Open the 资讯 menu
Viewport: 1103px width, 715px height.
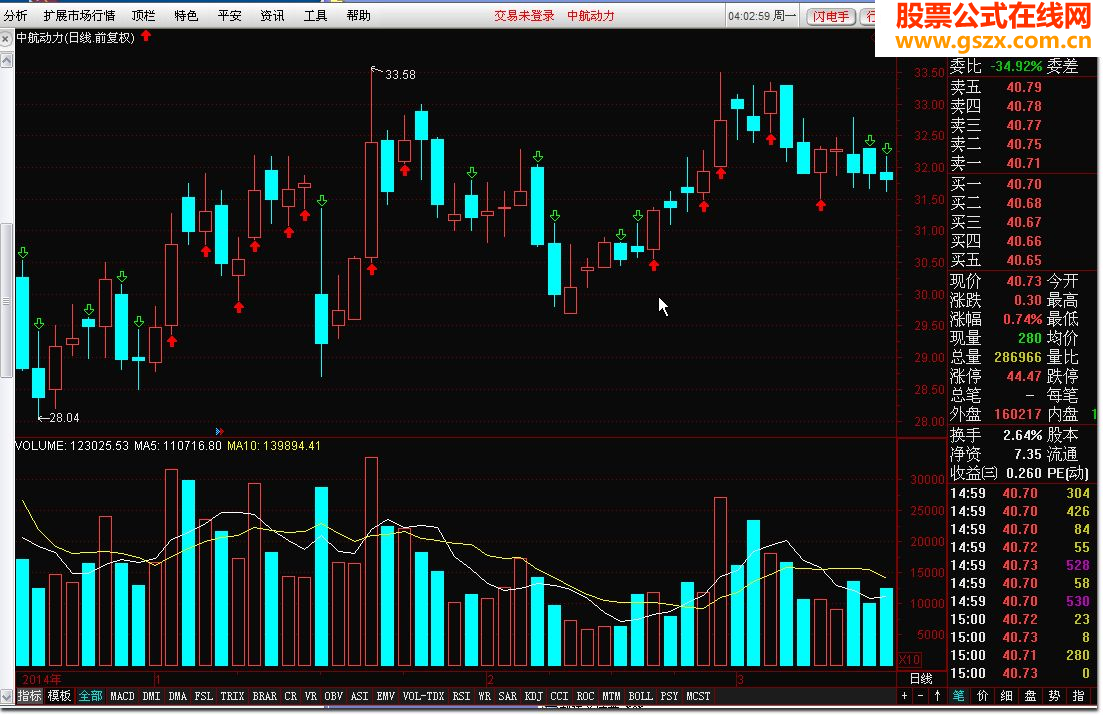point(272,15)
